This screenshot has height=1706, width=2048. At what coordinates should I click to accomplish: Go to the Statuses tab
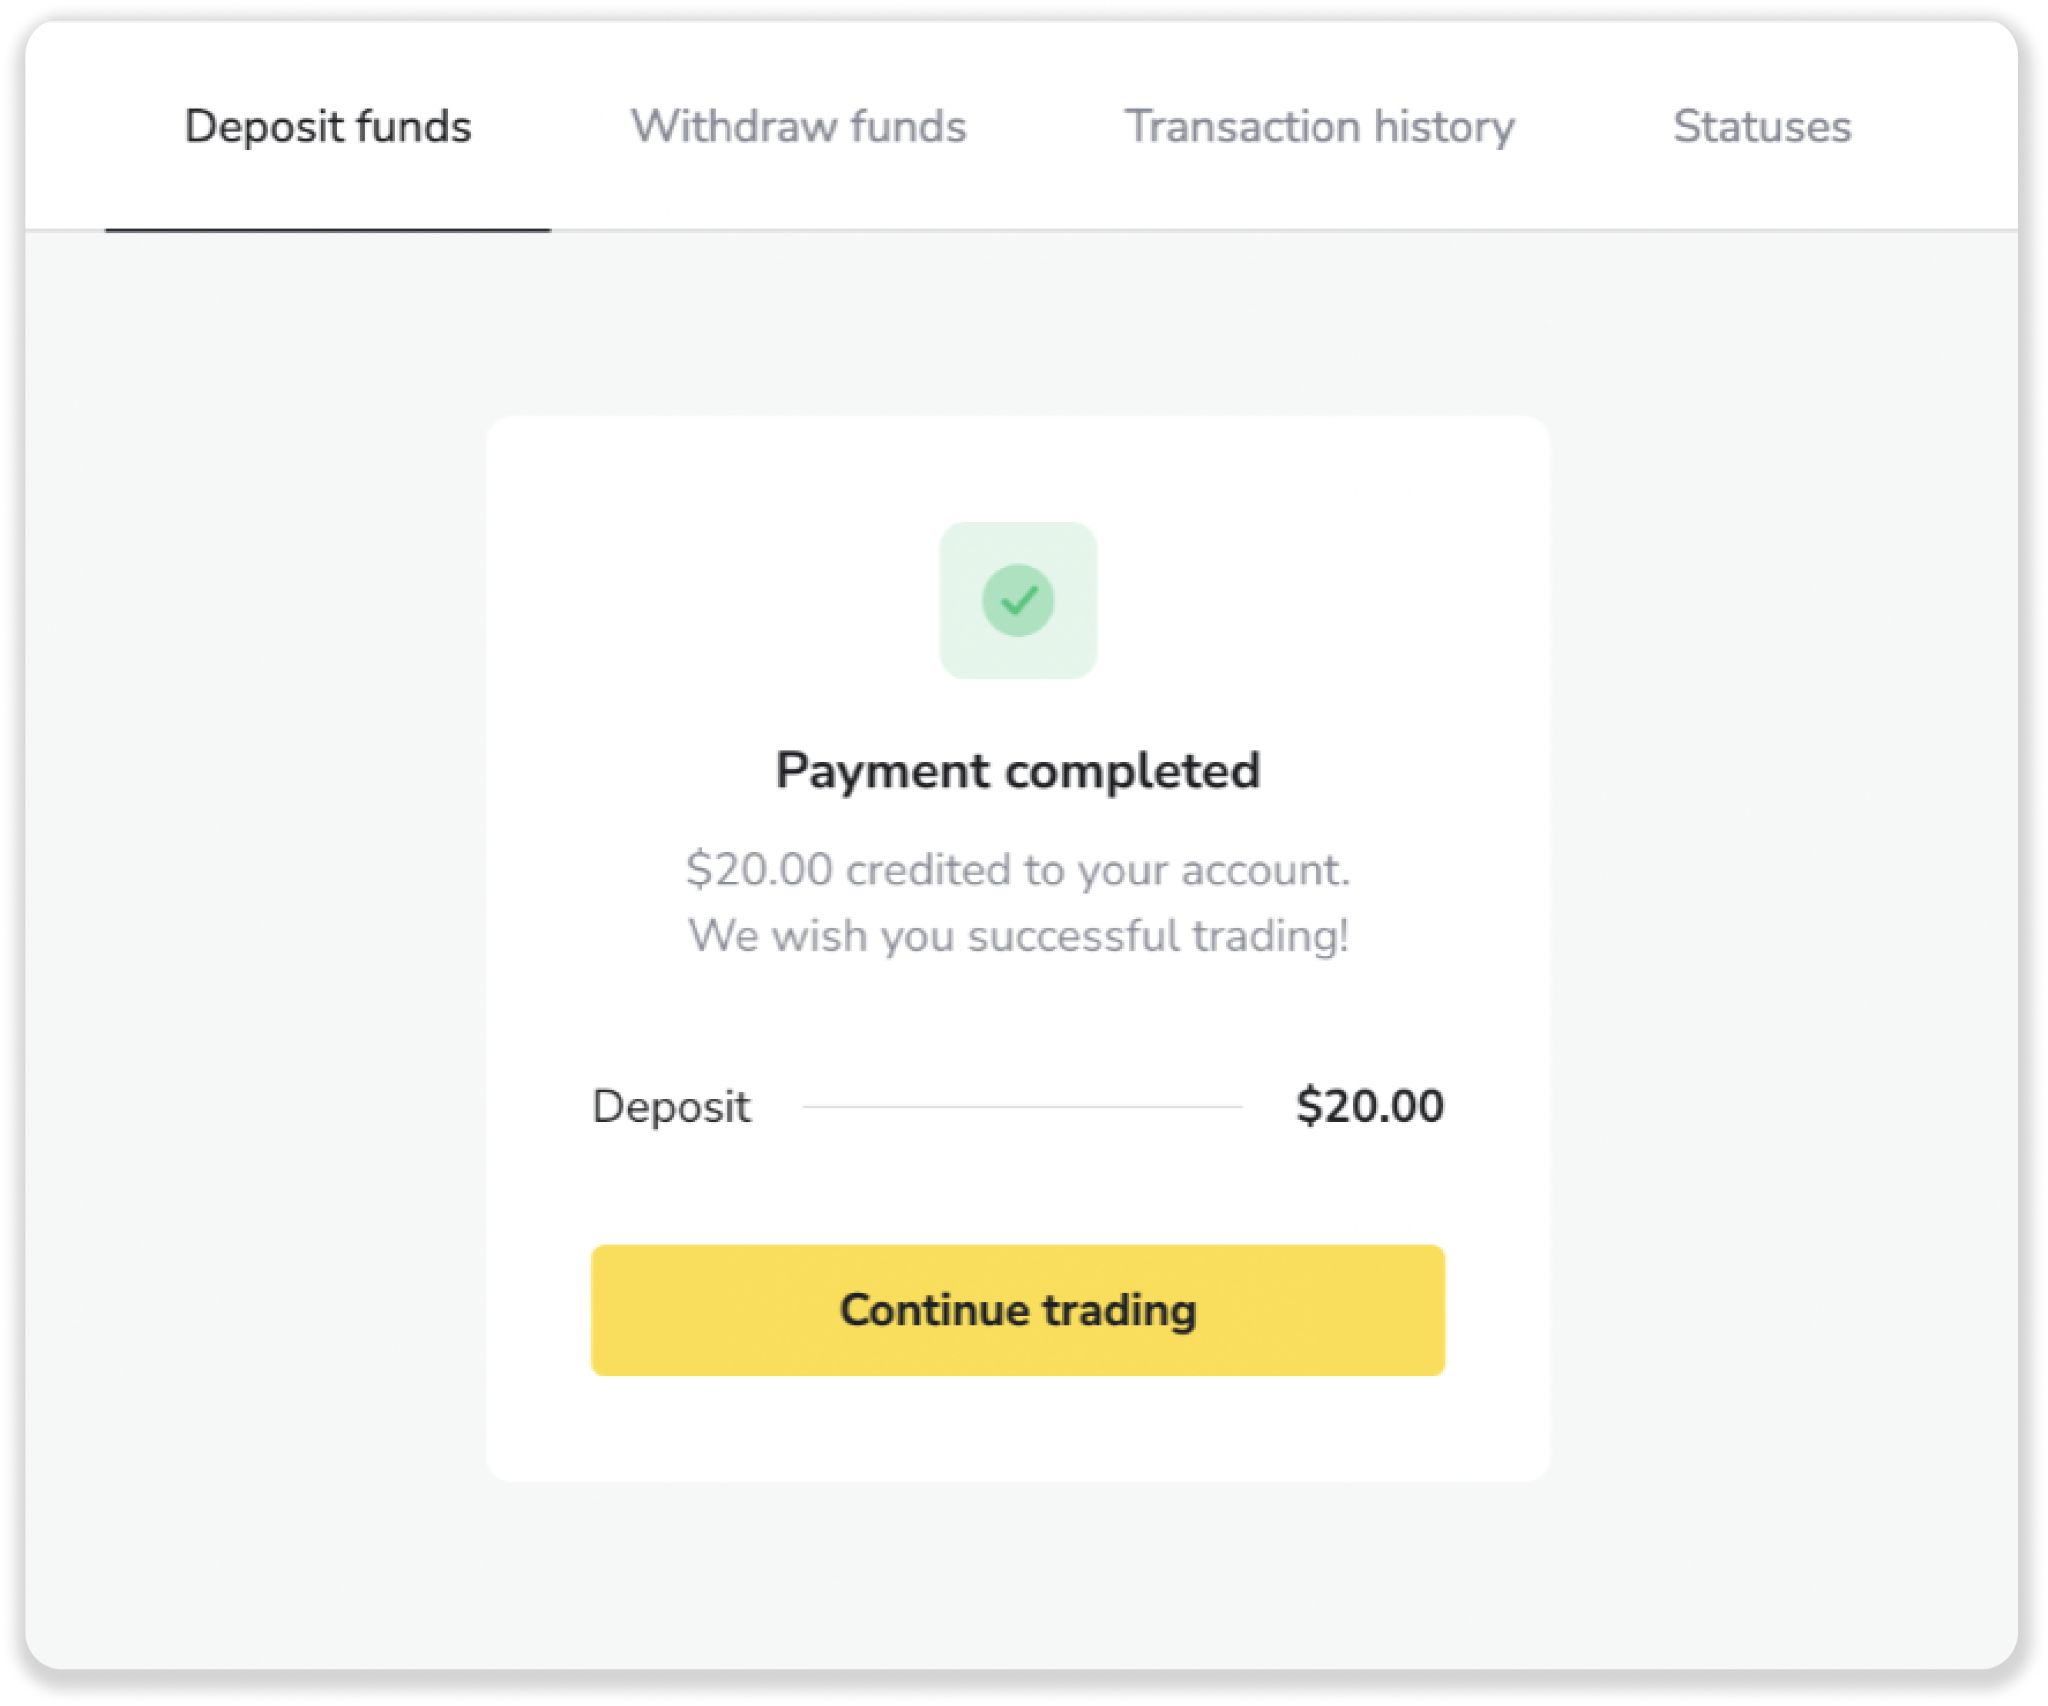pos(1761,127)
